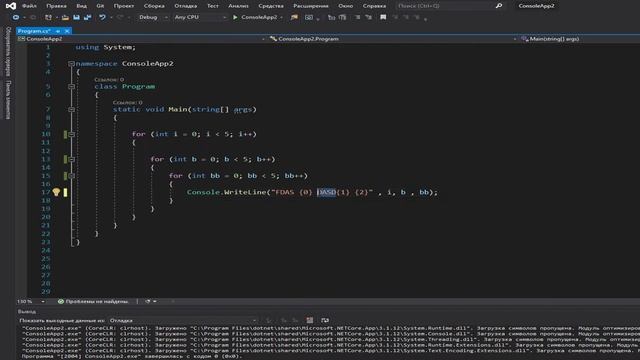
Task: Click the args parameter in Main
Action: 243,109
